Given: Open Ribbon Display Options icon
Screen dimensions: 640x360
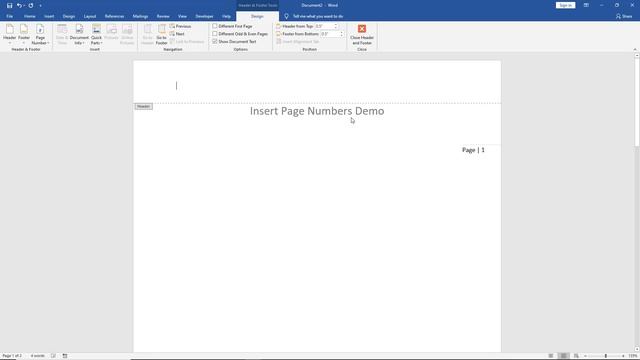Looking at the screenshot, I should (586, 5).
